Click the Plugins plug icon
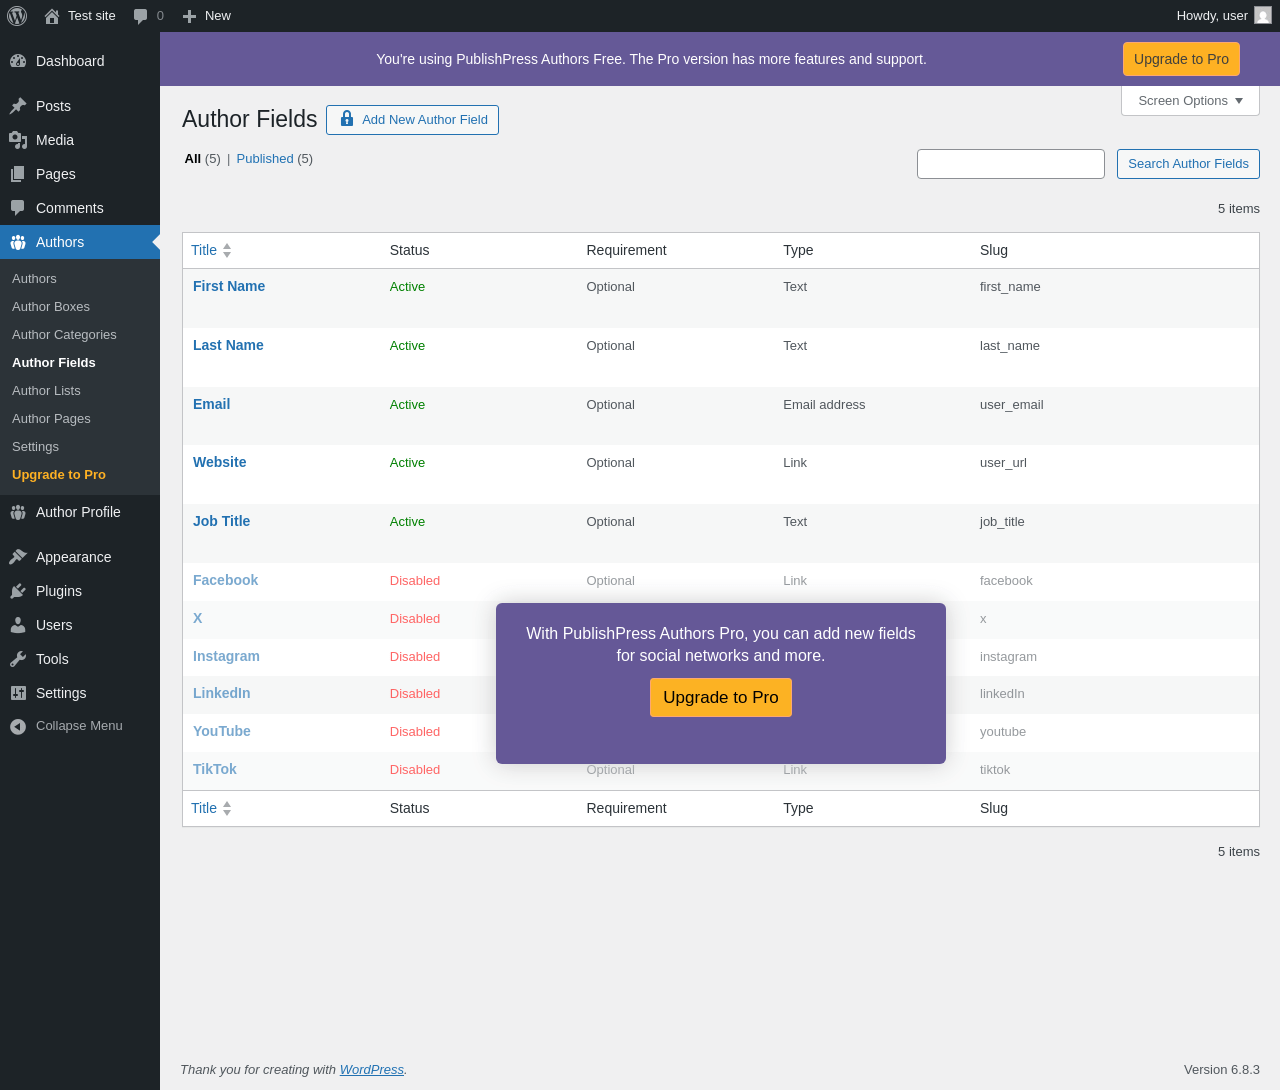 (18, 591)
